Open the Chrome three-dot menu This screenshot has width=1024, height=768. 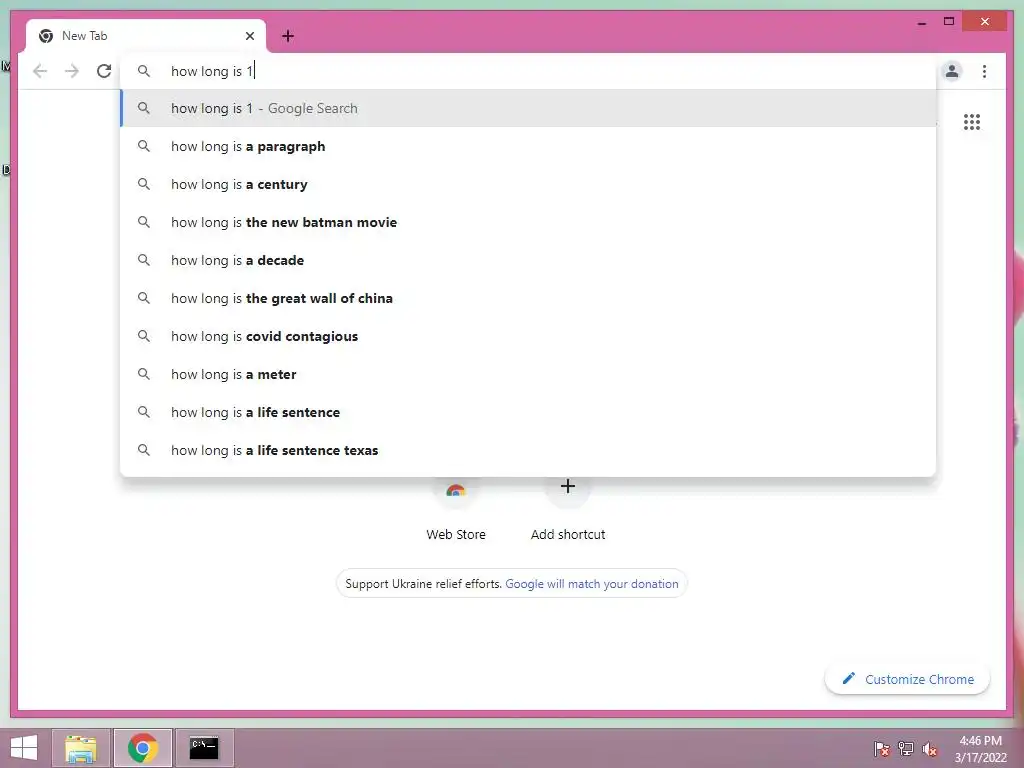984,71
